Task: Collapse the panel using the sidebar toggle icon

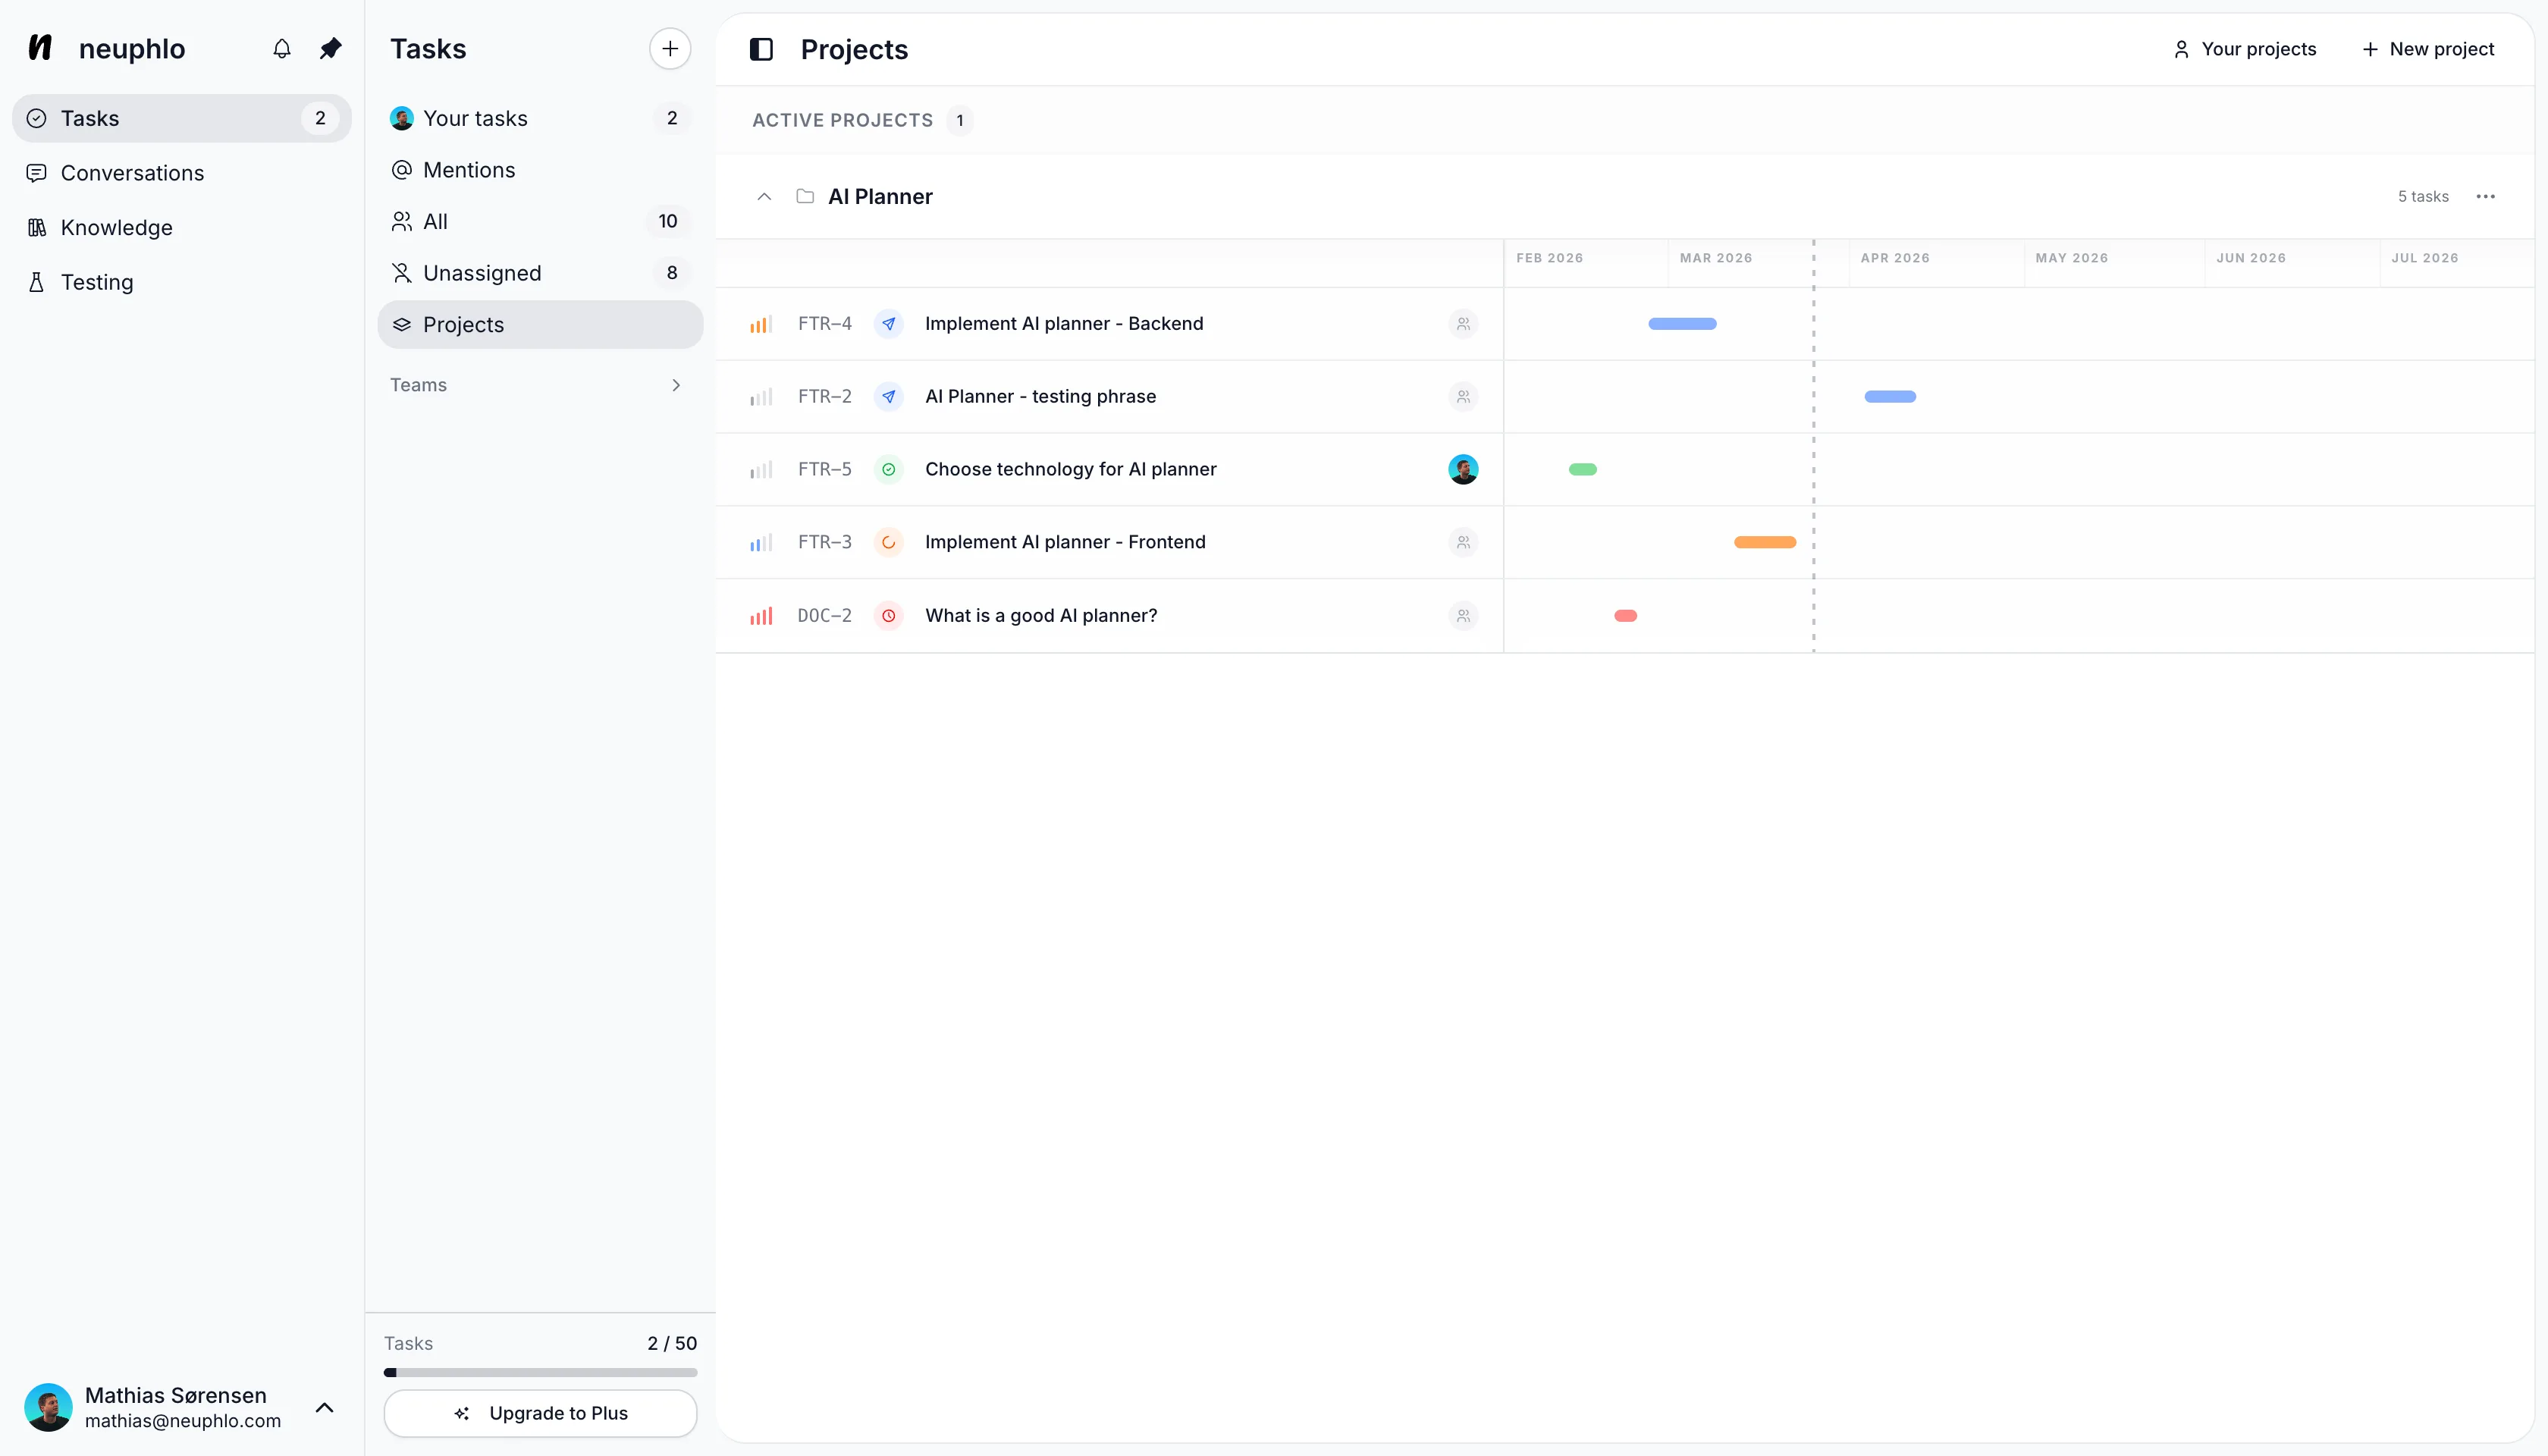Action: [x=761, y=48]
